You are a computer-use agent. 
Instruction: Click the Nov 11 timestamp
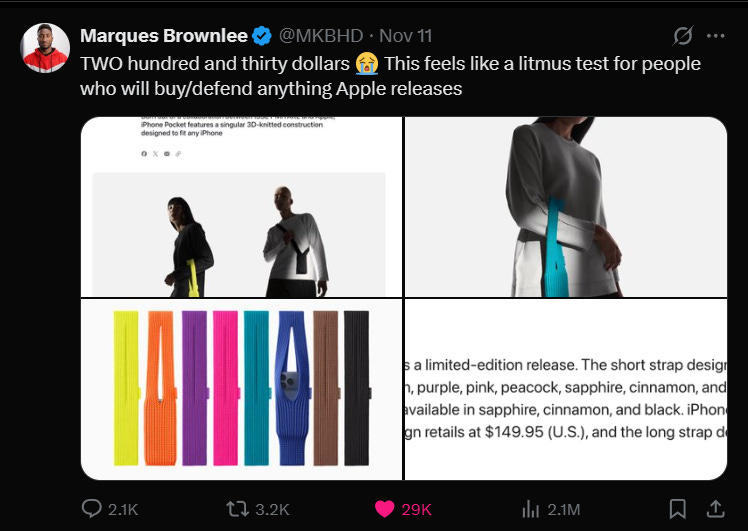click(x=405, y=36)
